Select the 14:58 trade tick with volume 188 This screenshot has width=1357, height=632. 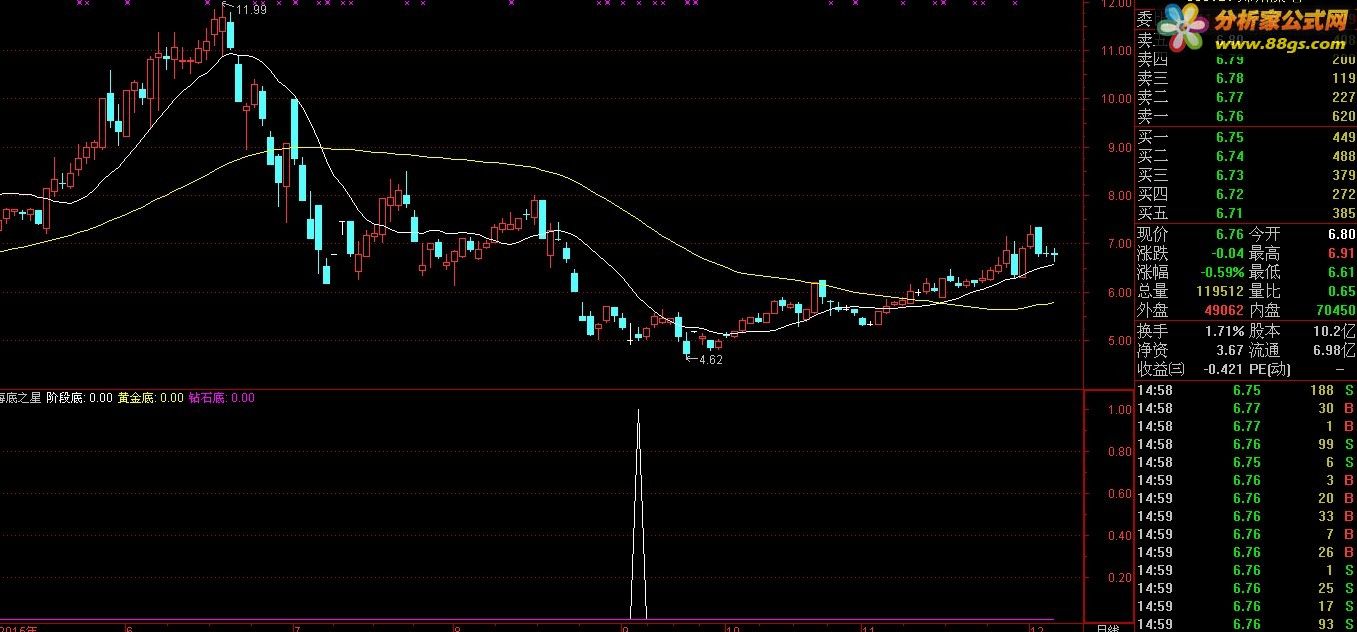pos(1245,390)
